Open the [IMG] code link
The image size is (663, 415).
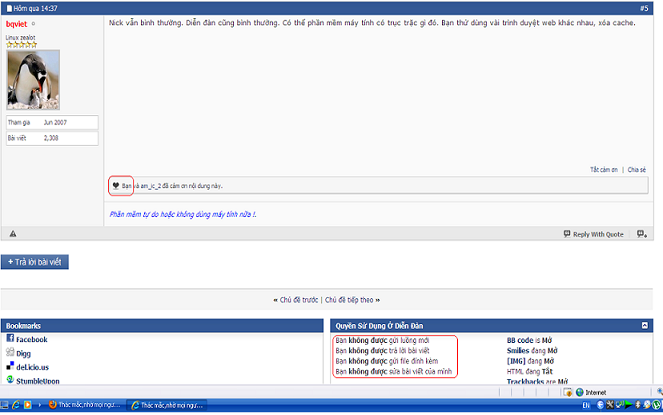tap(516, 361)
